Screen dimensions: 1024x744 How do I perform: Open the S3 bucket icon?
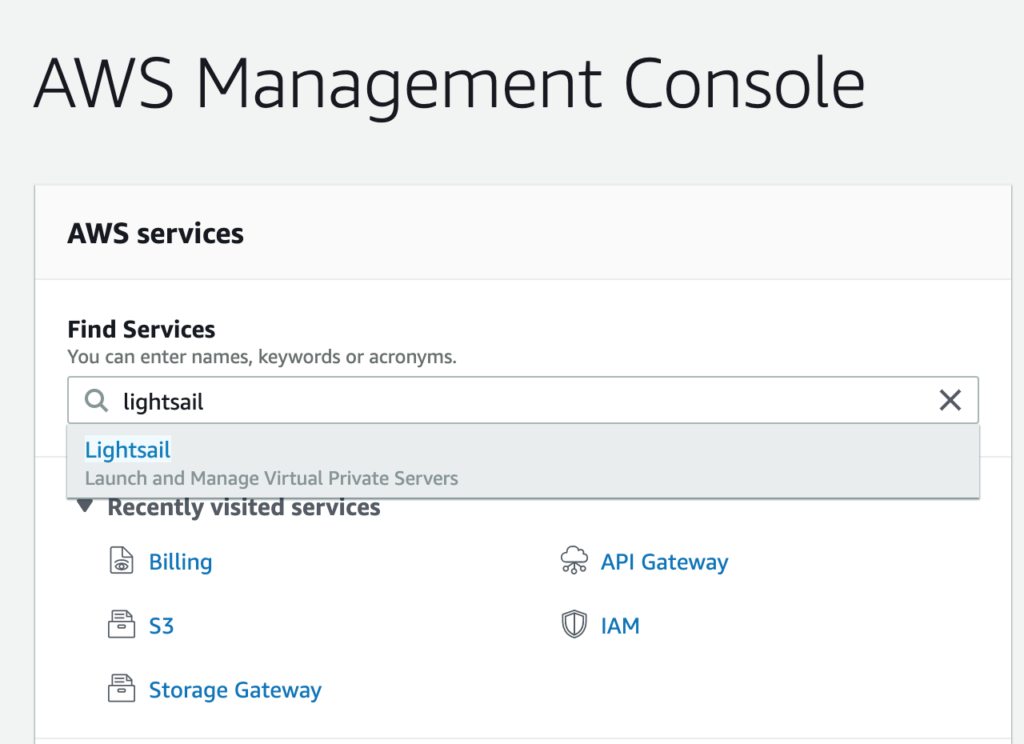point(121,624)
